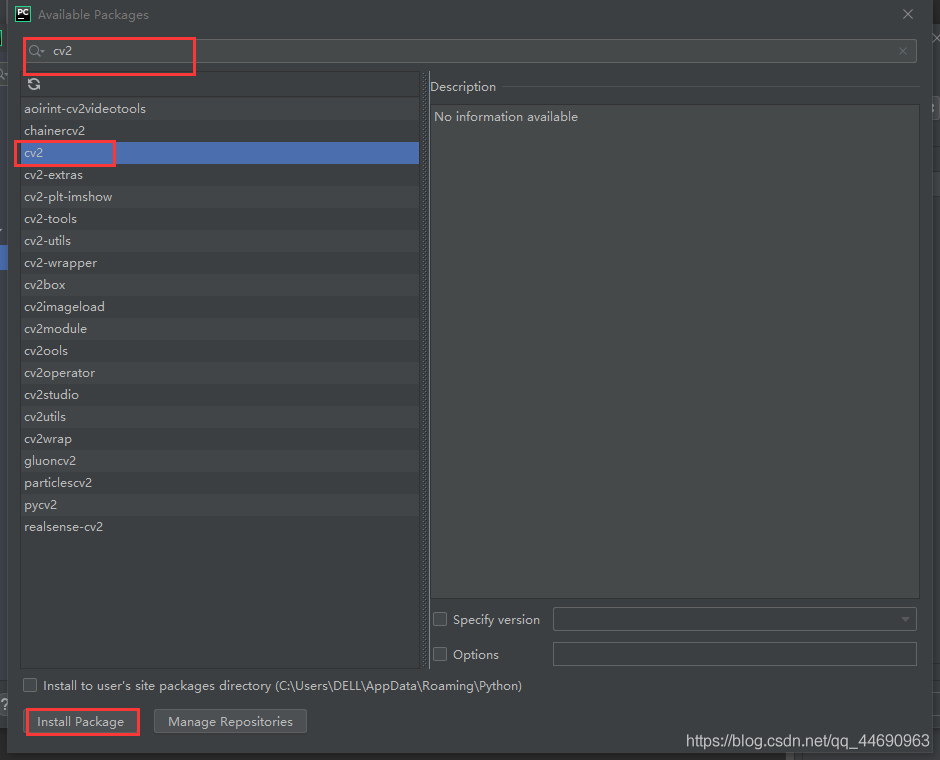Reload the package list
This screenshot has width=940, height=760.
click(34, 85)
